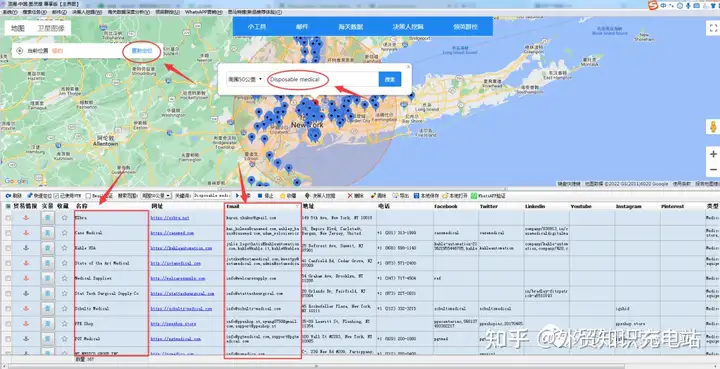Open the Search Tasks (搜索任务) menu
The height and width of the screenshot is (369, 720).
pos(34,12)
